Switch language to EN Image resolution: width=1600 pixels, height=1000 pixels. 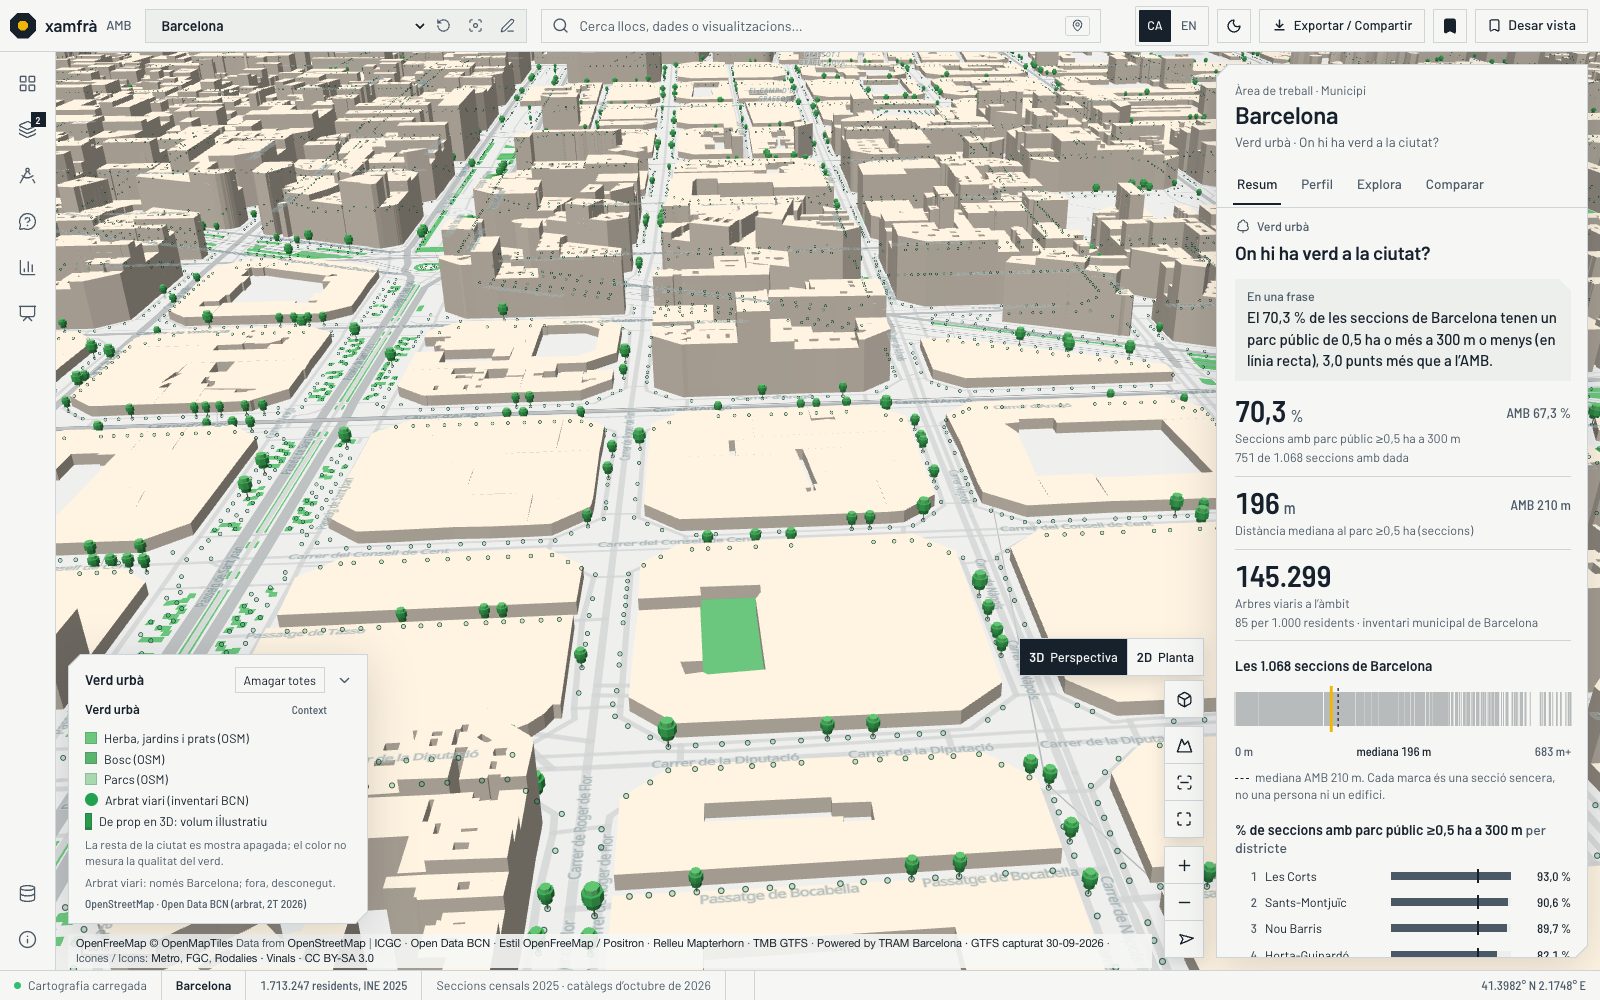(x=1189, y=26)
